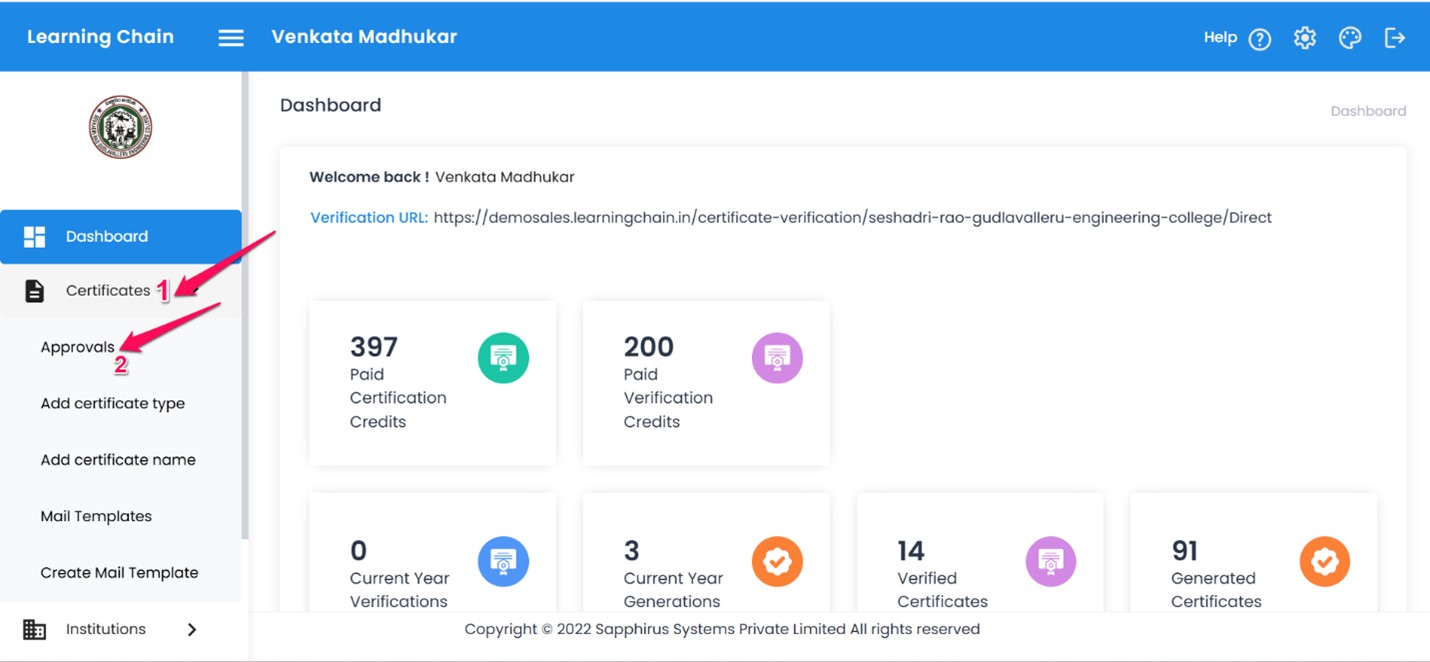Screen dimensions: 1430x662
Task: Open Add certificate type page
Action: point(112,404)
